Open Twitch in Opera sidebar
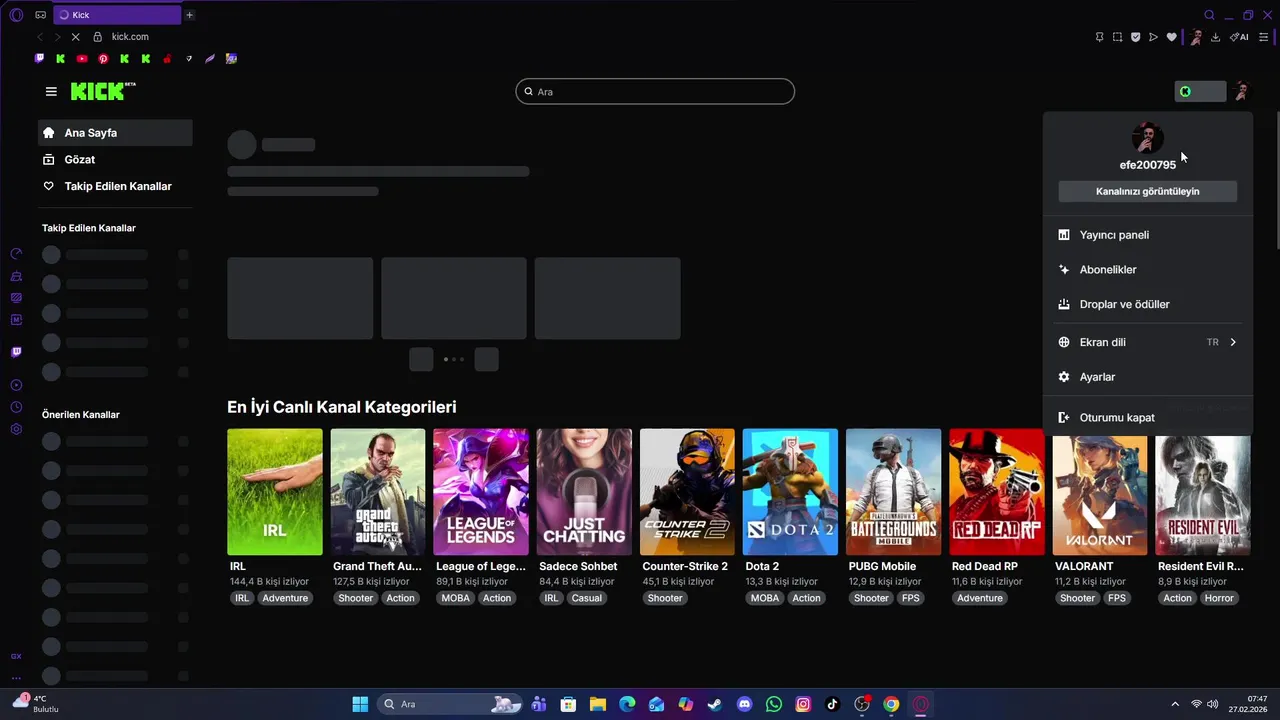Screen dimensions: 1280x720 click(x=16, y=352)
